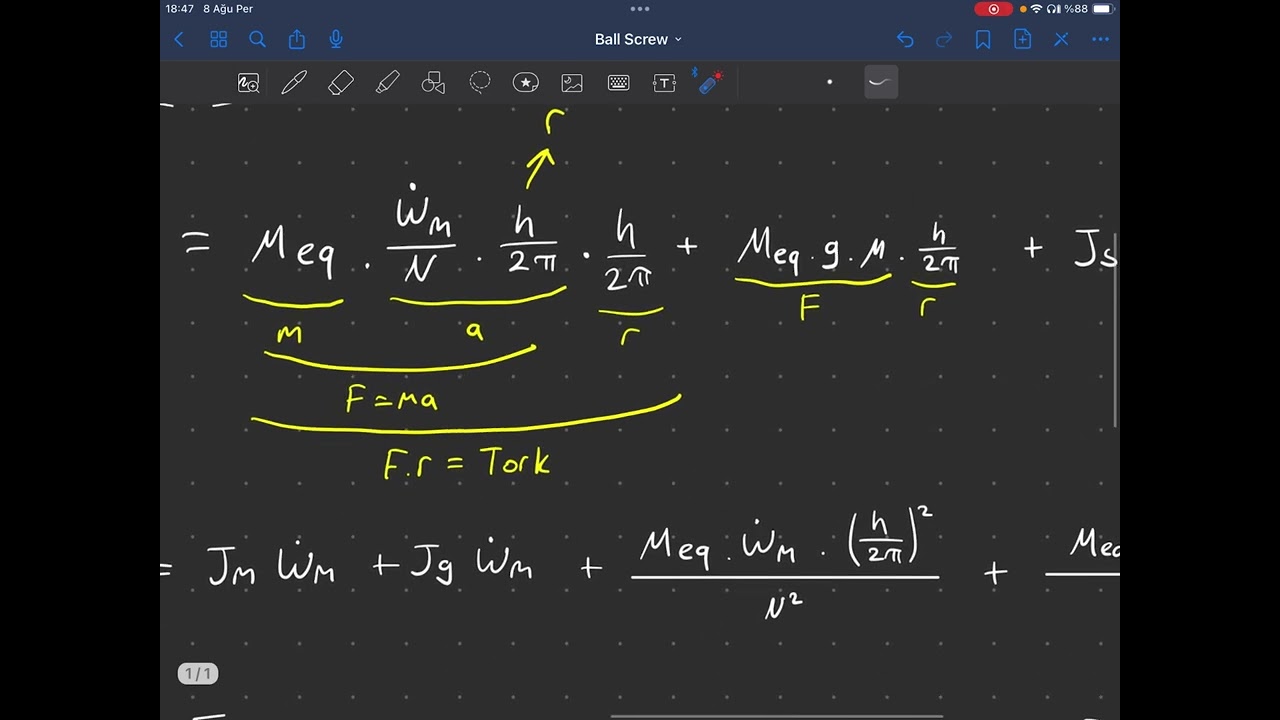Insert an image with the photo tool

tap(572, 83)
